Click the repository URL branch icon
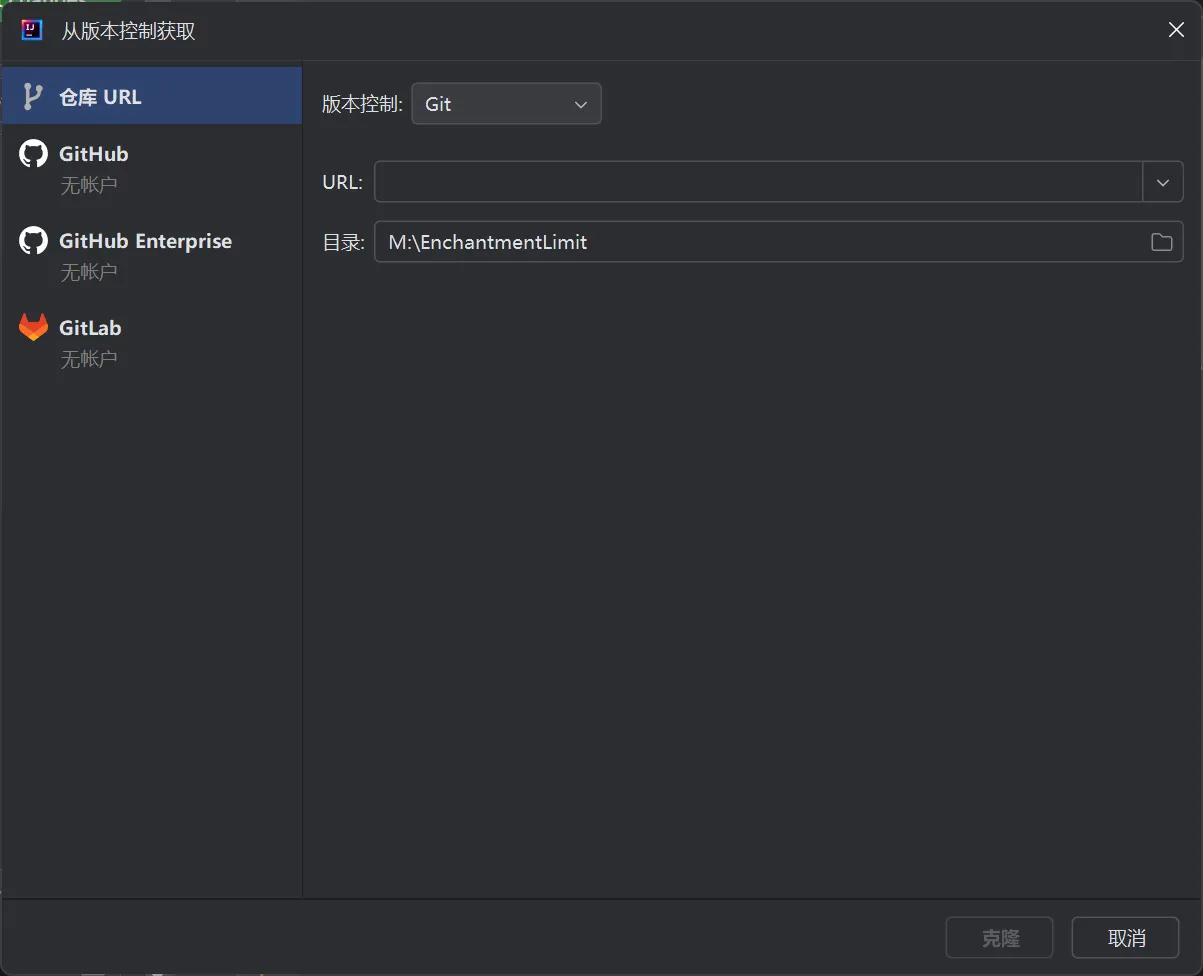The height and width of the screenshot is (976, 1203). click(33, 97)
